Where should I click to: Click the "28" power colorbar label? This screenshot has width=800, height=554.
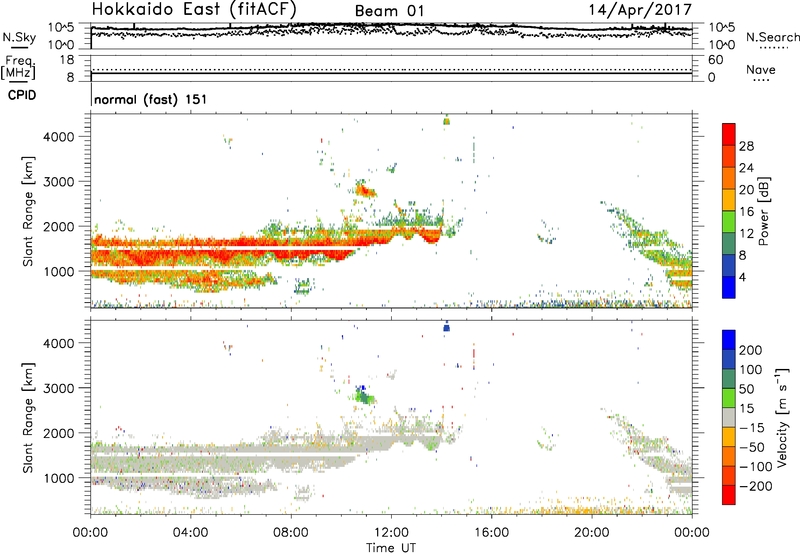tap(746, 146)
